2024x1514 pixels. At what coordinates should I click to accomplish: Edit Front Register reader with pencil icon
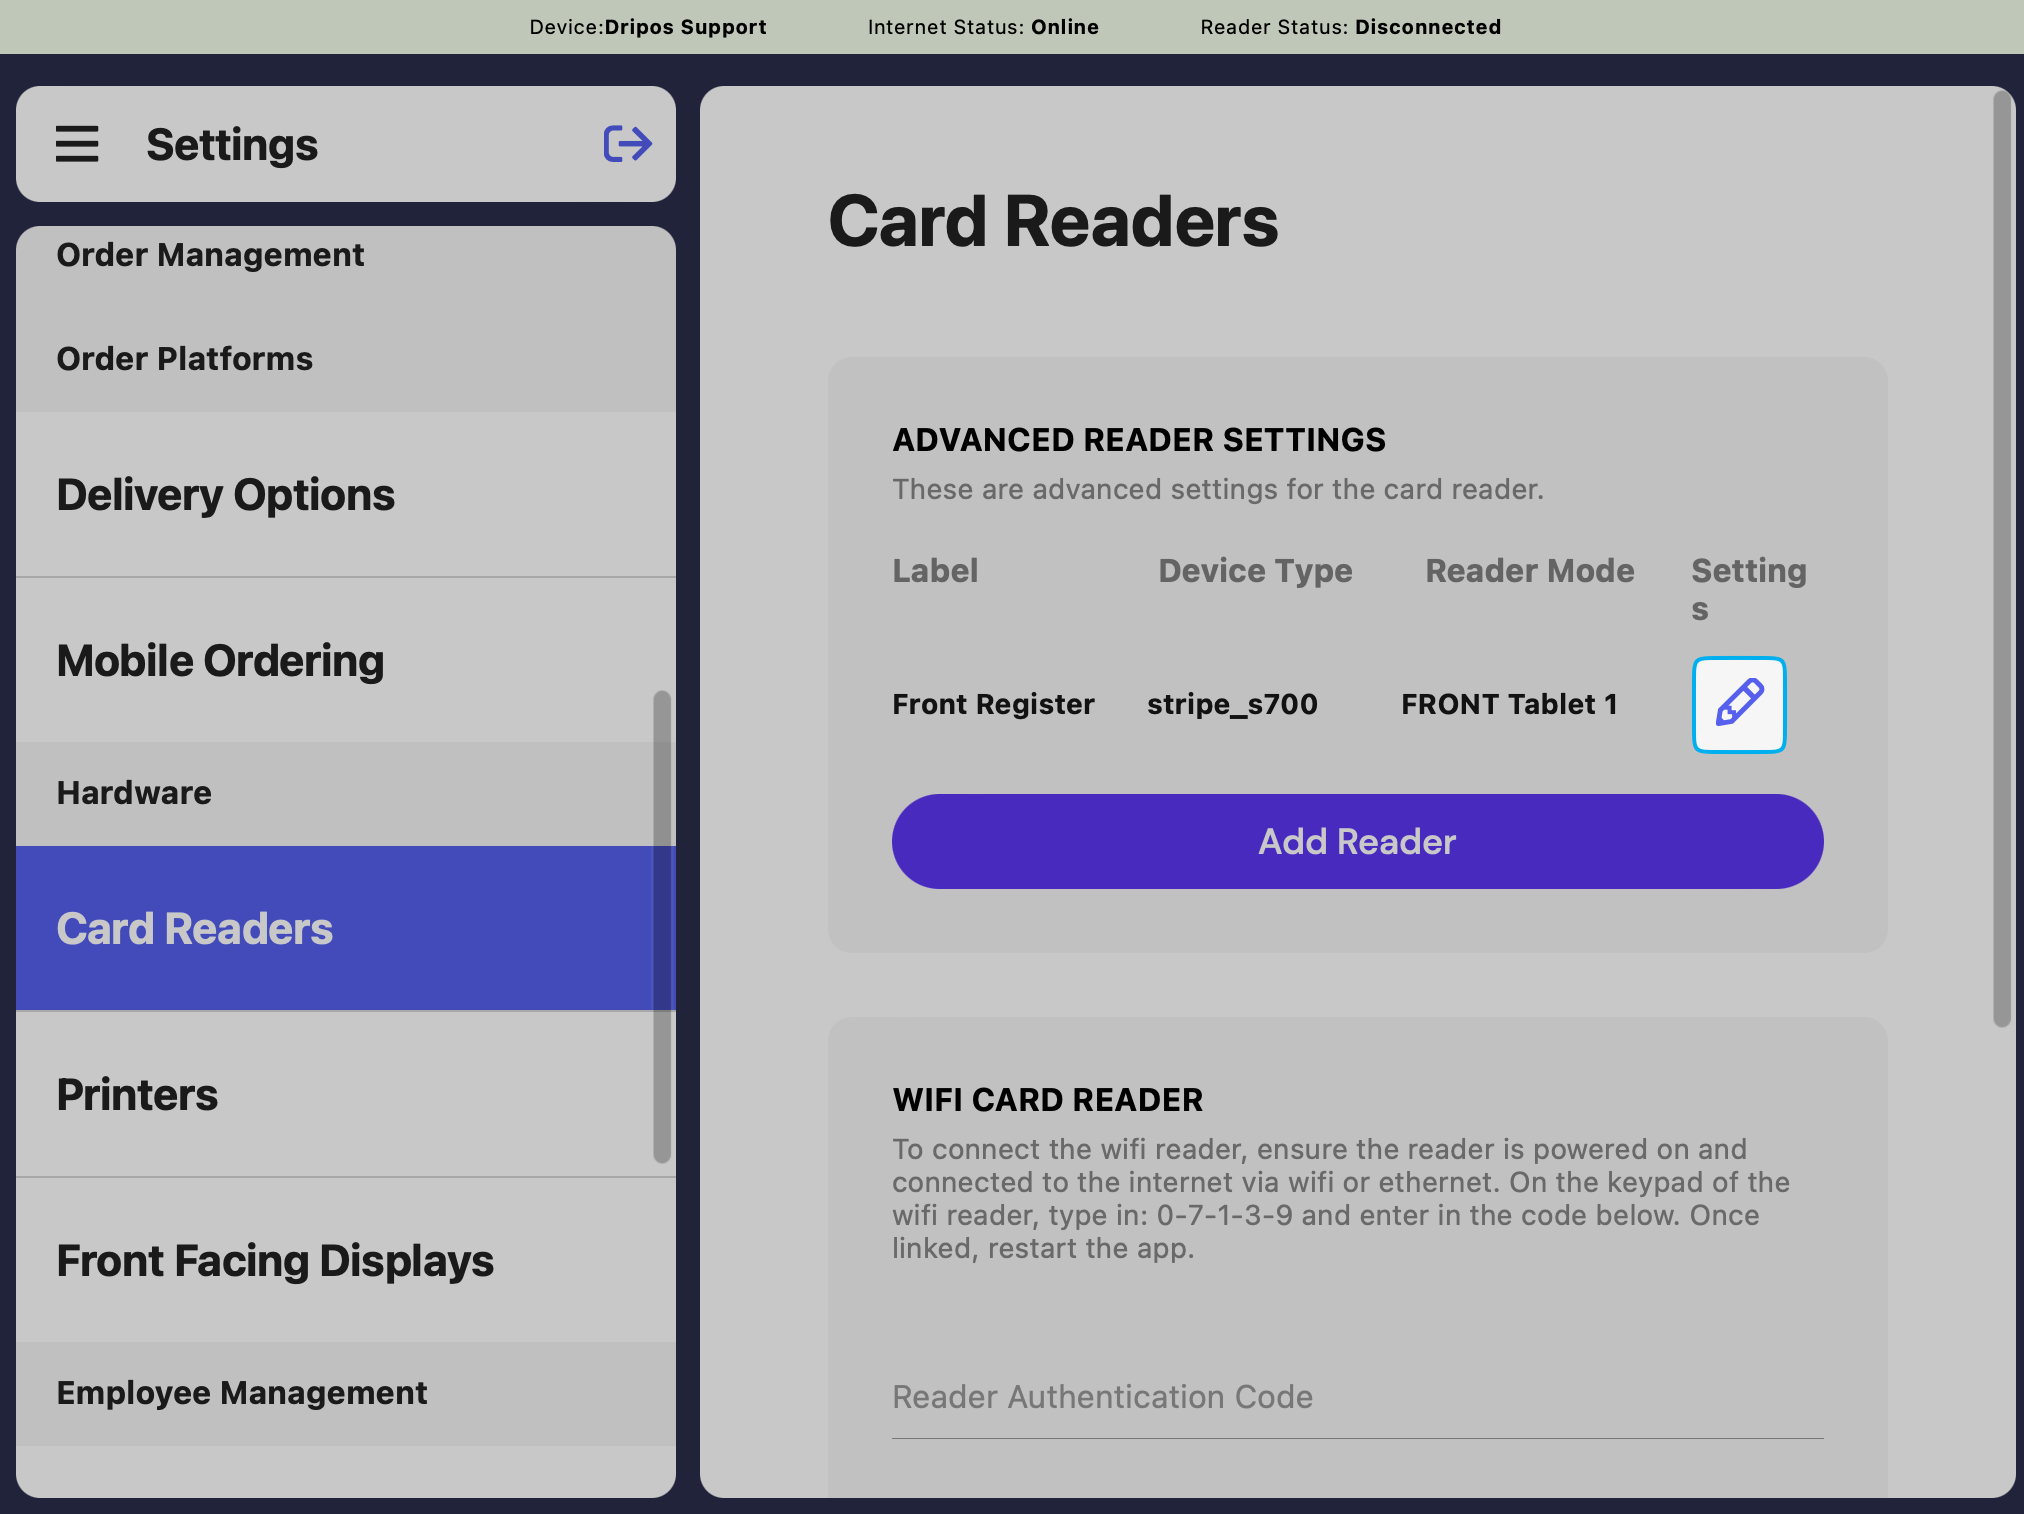click(x=1738, y=704)
